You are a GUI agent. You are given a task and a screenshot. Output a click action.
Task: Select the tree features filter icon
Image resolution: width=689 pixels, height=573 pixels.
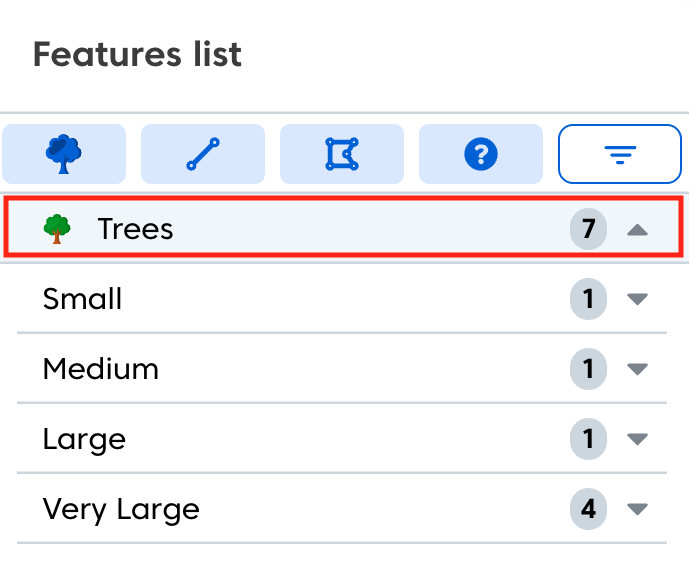pyautogui.click(x=64, y=154)
